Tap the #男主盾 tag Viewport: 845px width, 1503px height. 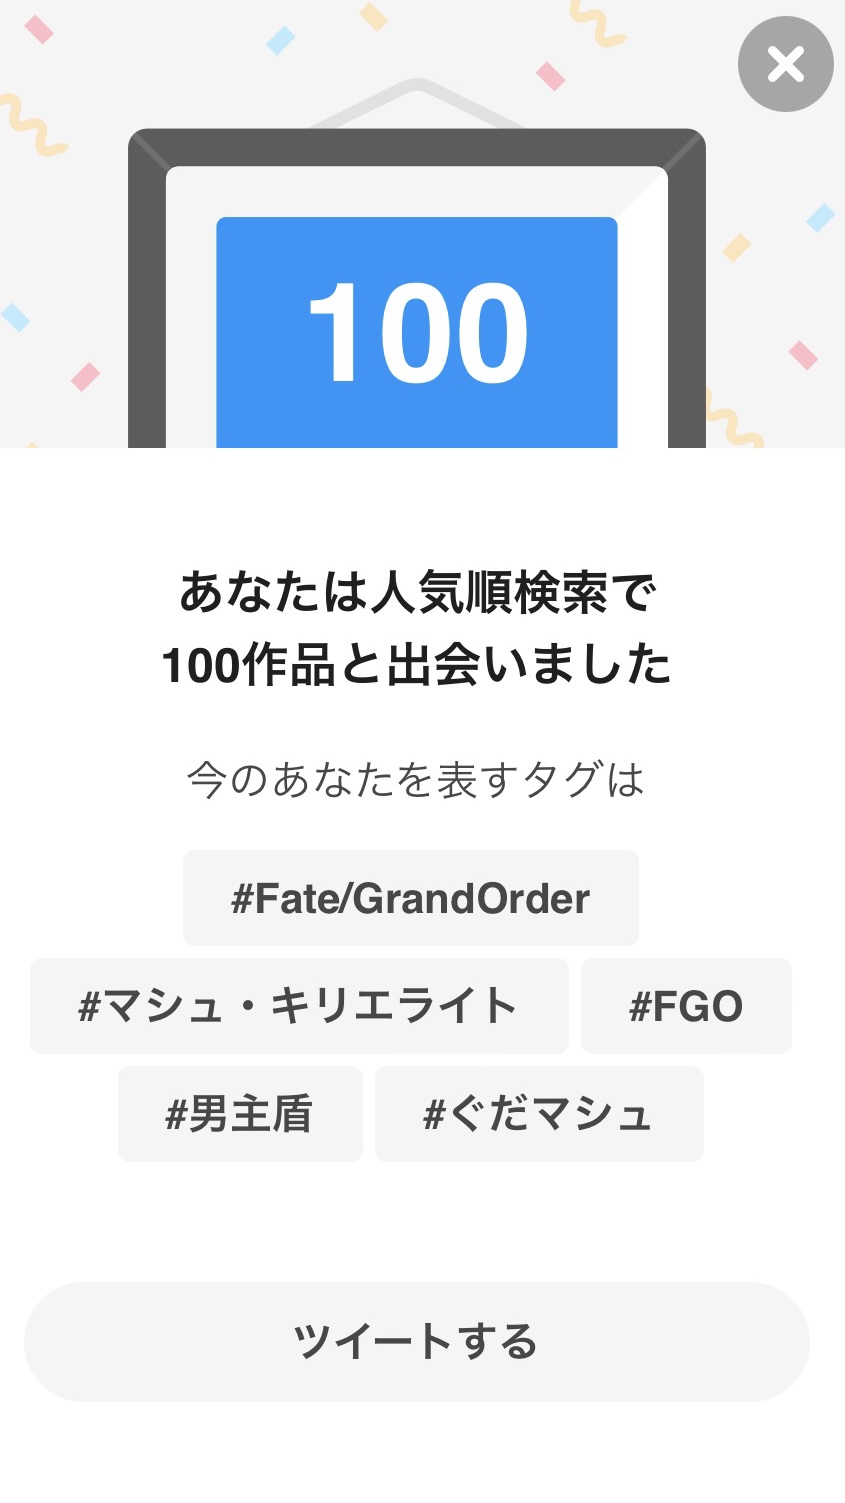(x=239, y=1114)
